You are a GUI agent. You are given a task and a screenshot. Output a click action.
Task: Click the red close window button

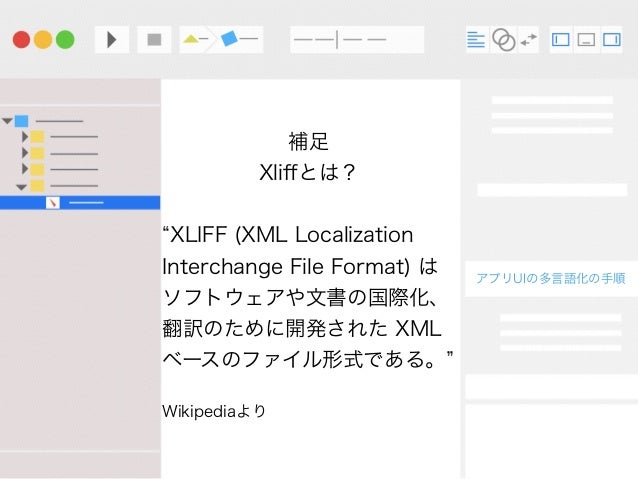coord(21,39)
